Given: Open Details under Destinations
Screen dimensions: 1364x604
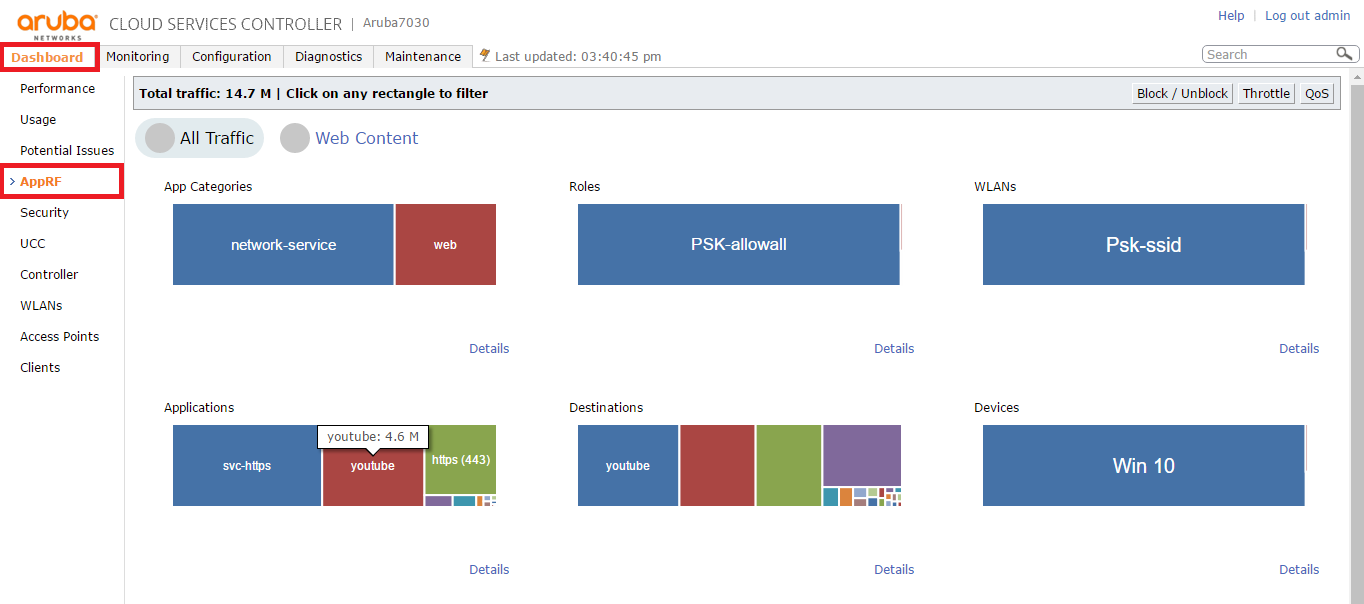Looking at the screenshot, I should click(894, 569).
